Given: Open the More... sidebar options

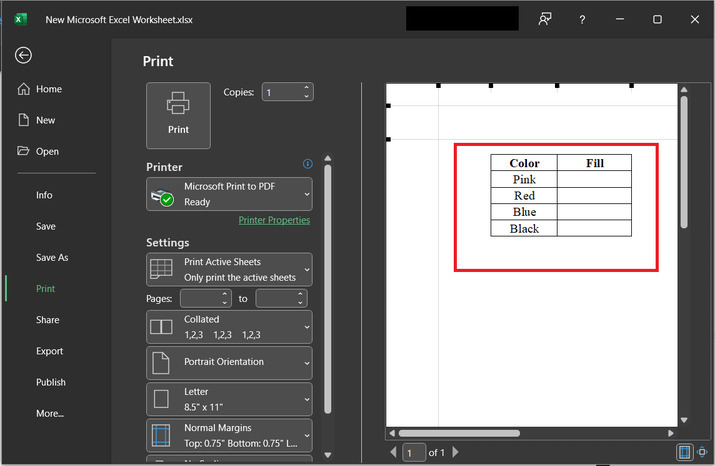Looking at the screenshot, I should [50, 414].
